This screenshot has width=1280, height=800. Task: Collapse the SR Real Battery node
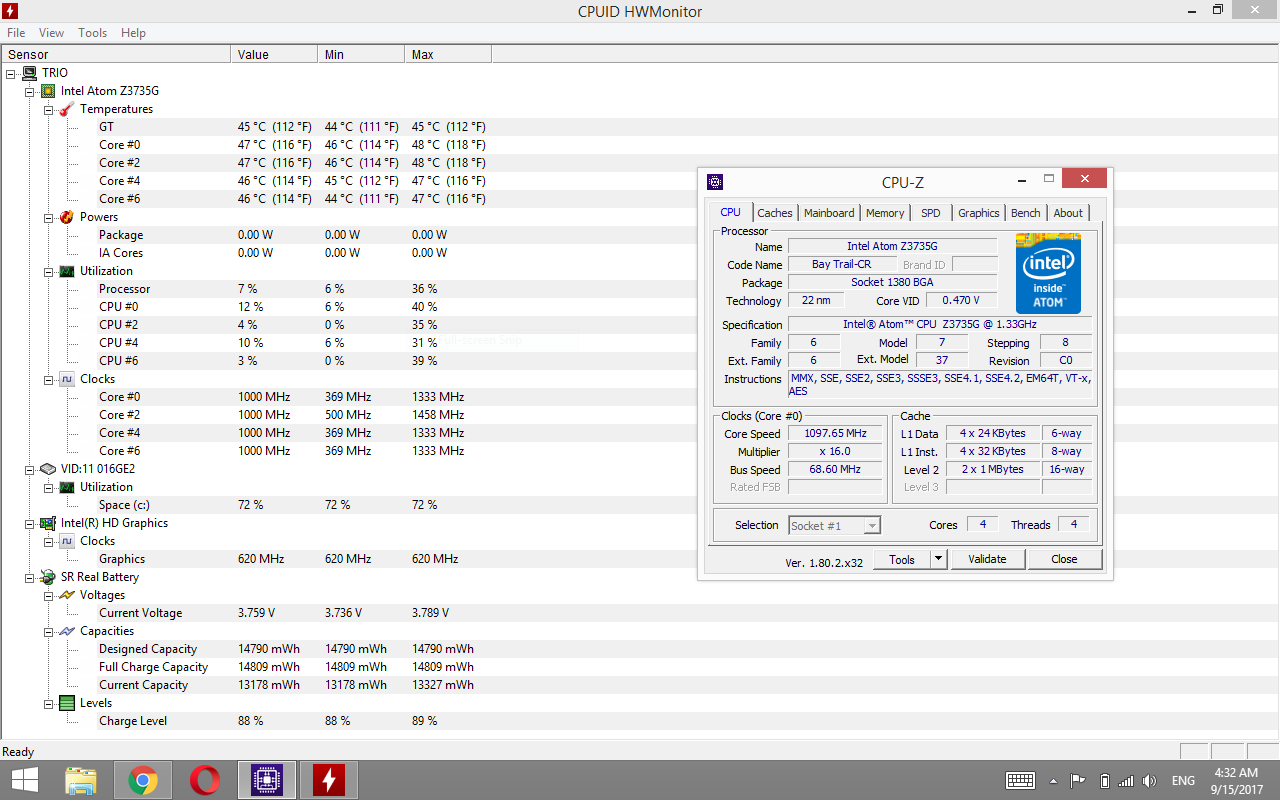click(30, 577)
